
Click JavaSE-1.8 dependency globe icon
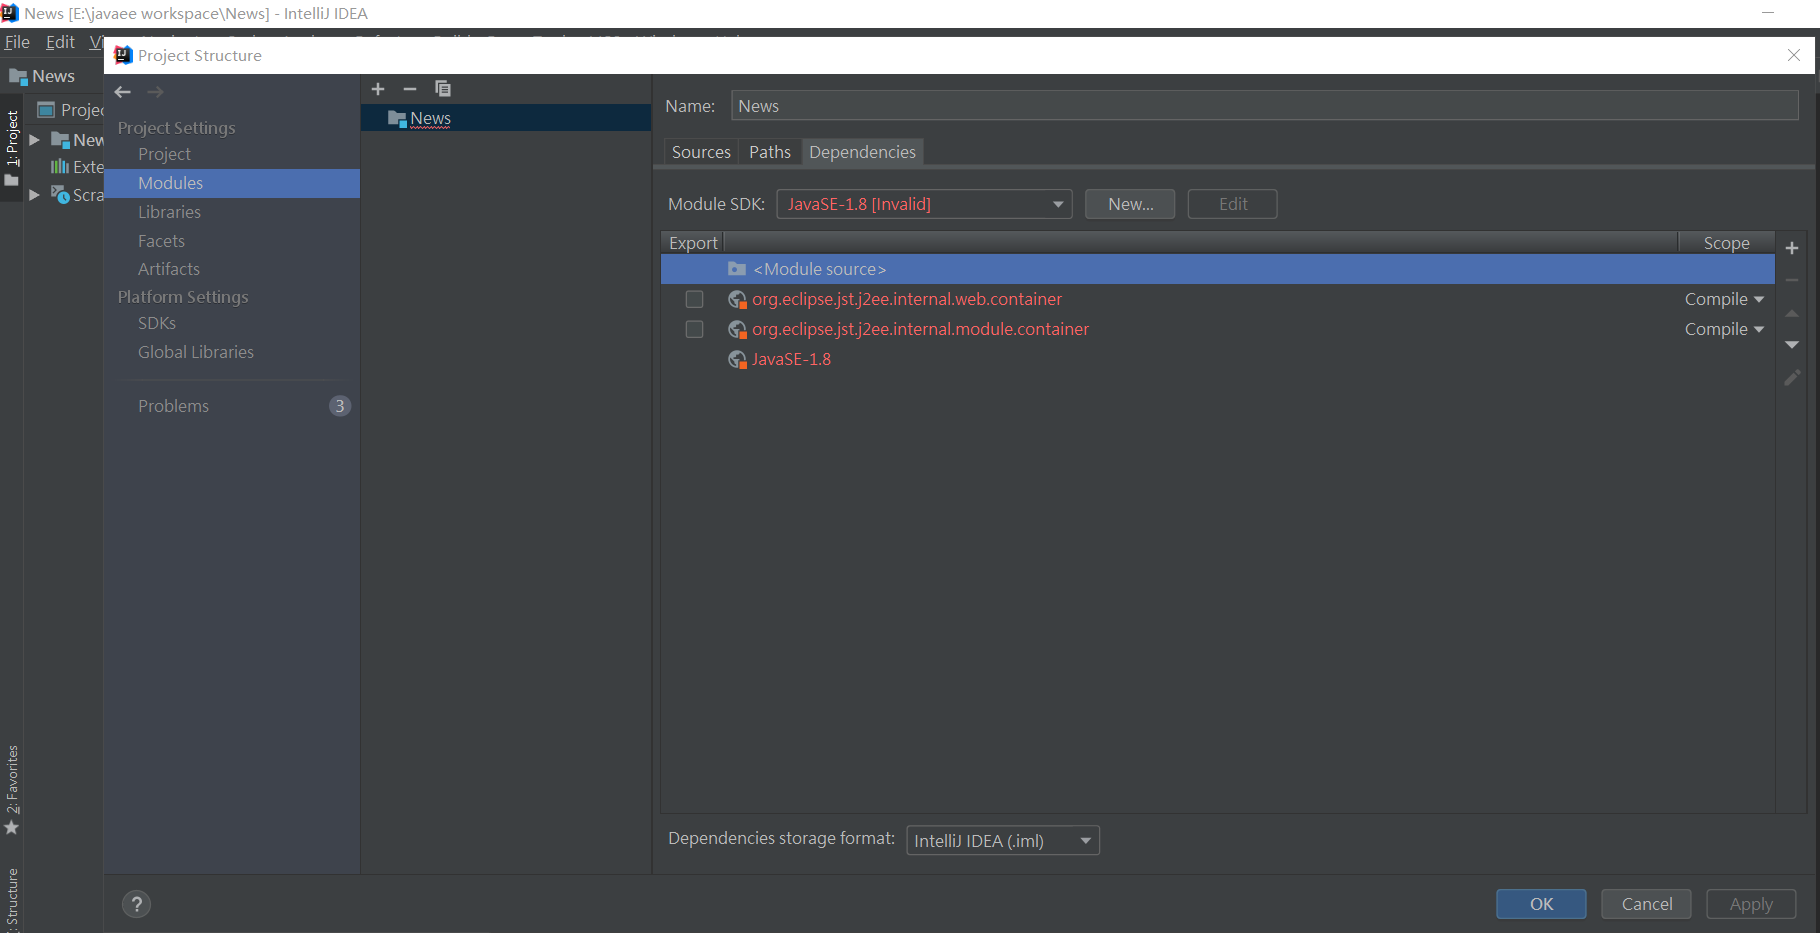point(737,359)
